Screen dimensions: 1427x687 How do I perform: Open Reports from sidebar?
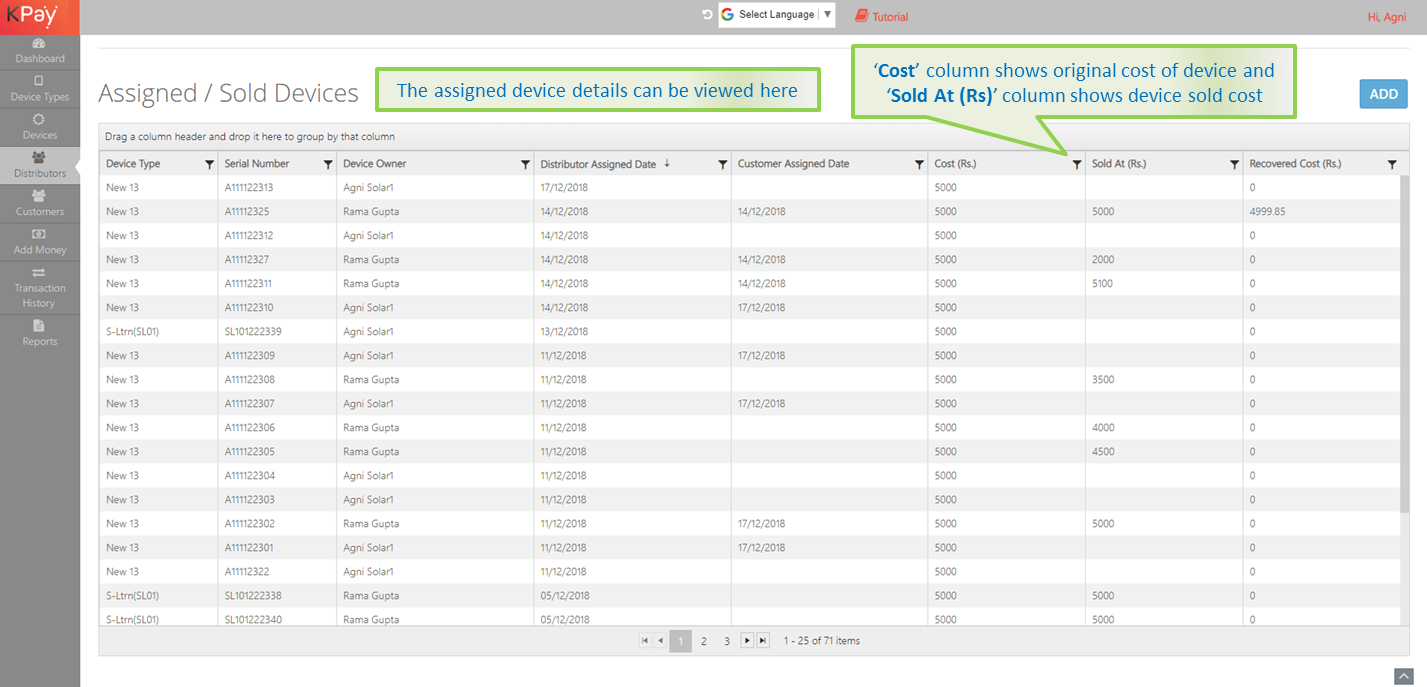tap(39, 333)
